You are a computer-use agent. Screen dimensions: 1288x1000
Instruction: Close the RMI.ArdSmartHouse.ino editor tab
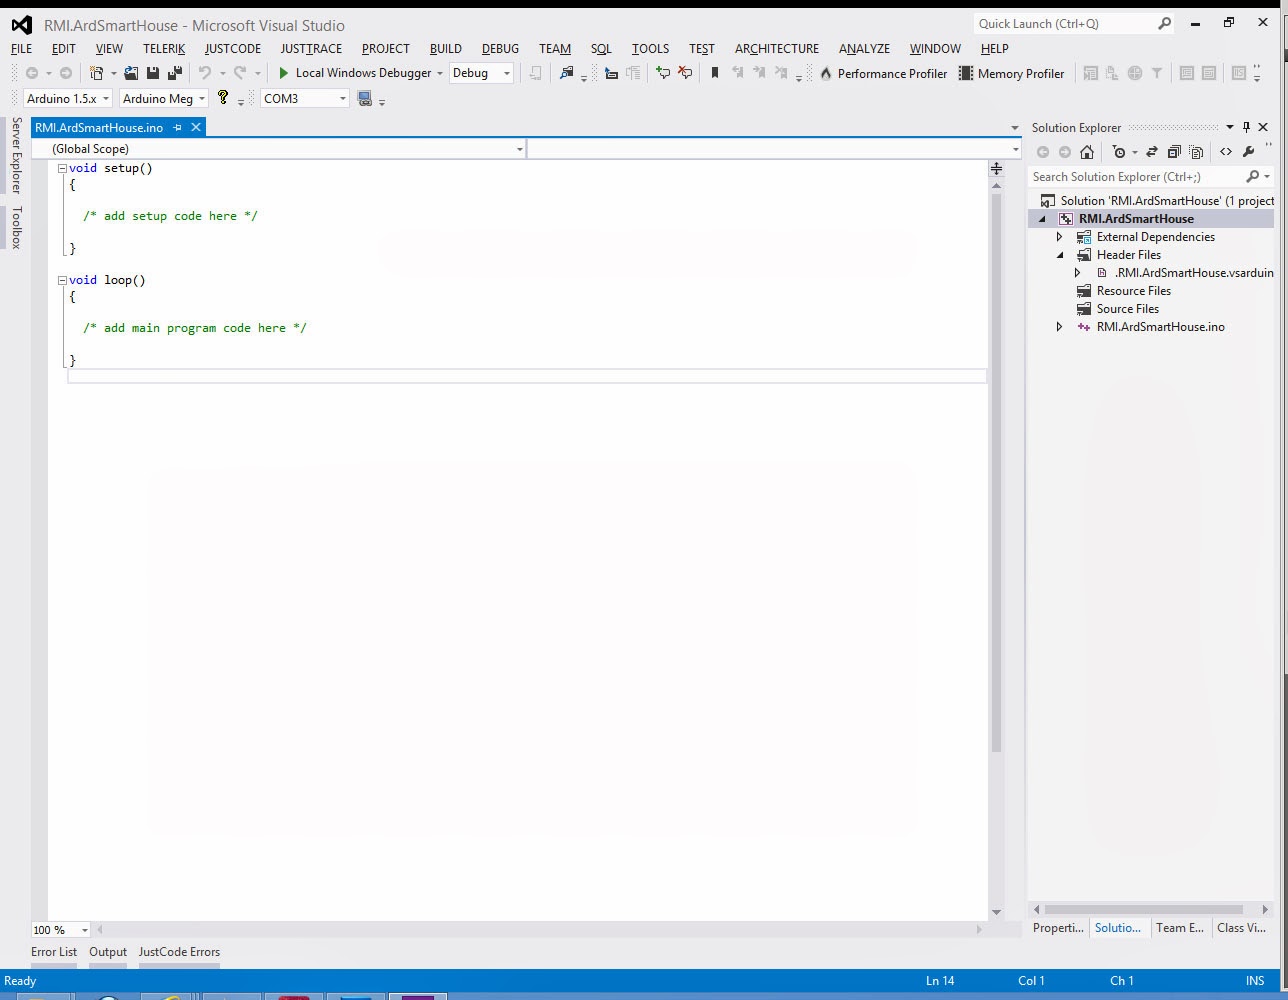pyautogui.click(x=196, y=127)
